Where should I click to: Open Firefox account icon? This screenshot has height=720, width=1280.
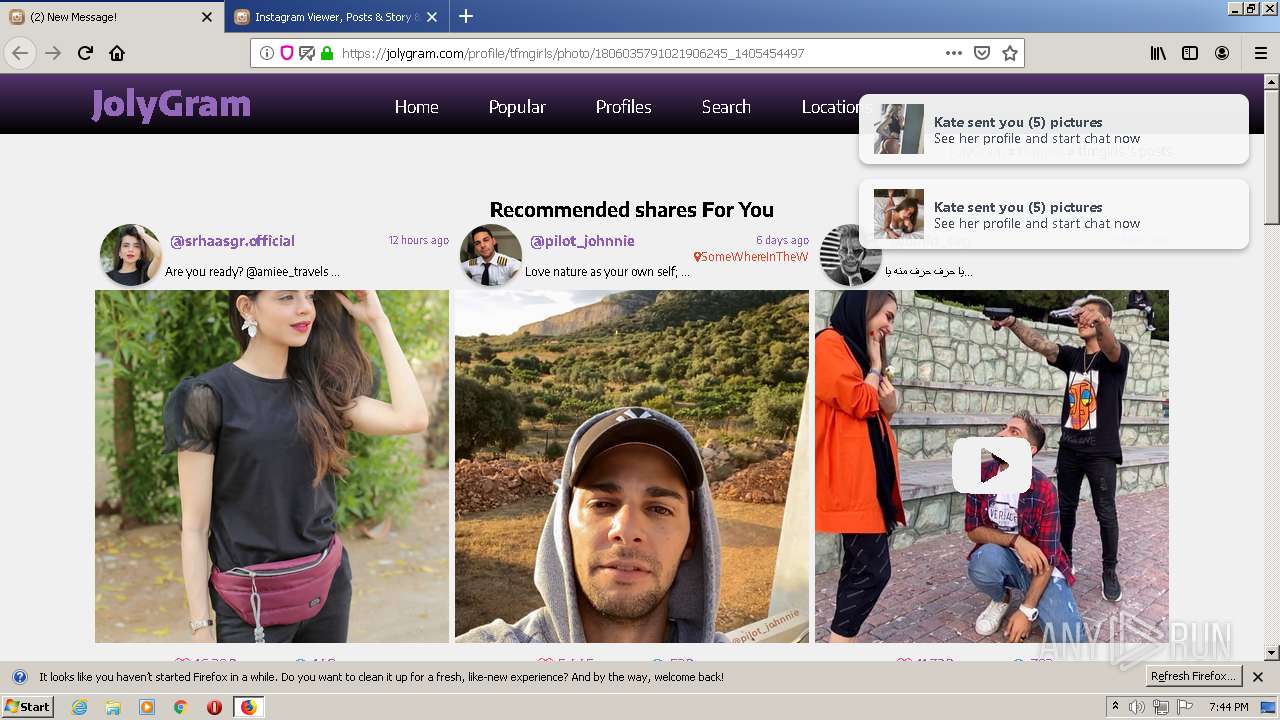[x=1222, y=53]
